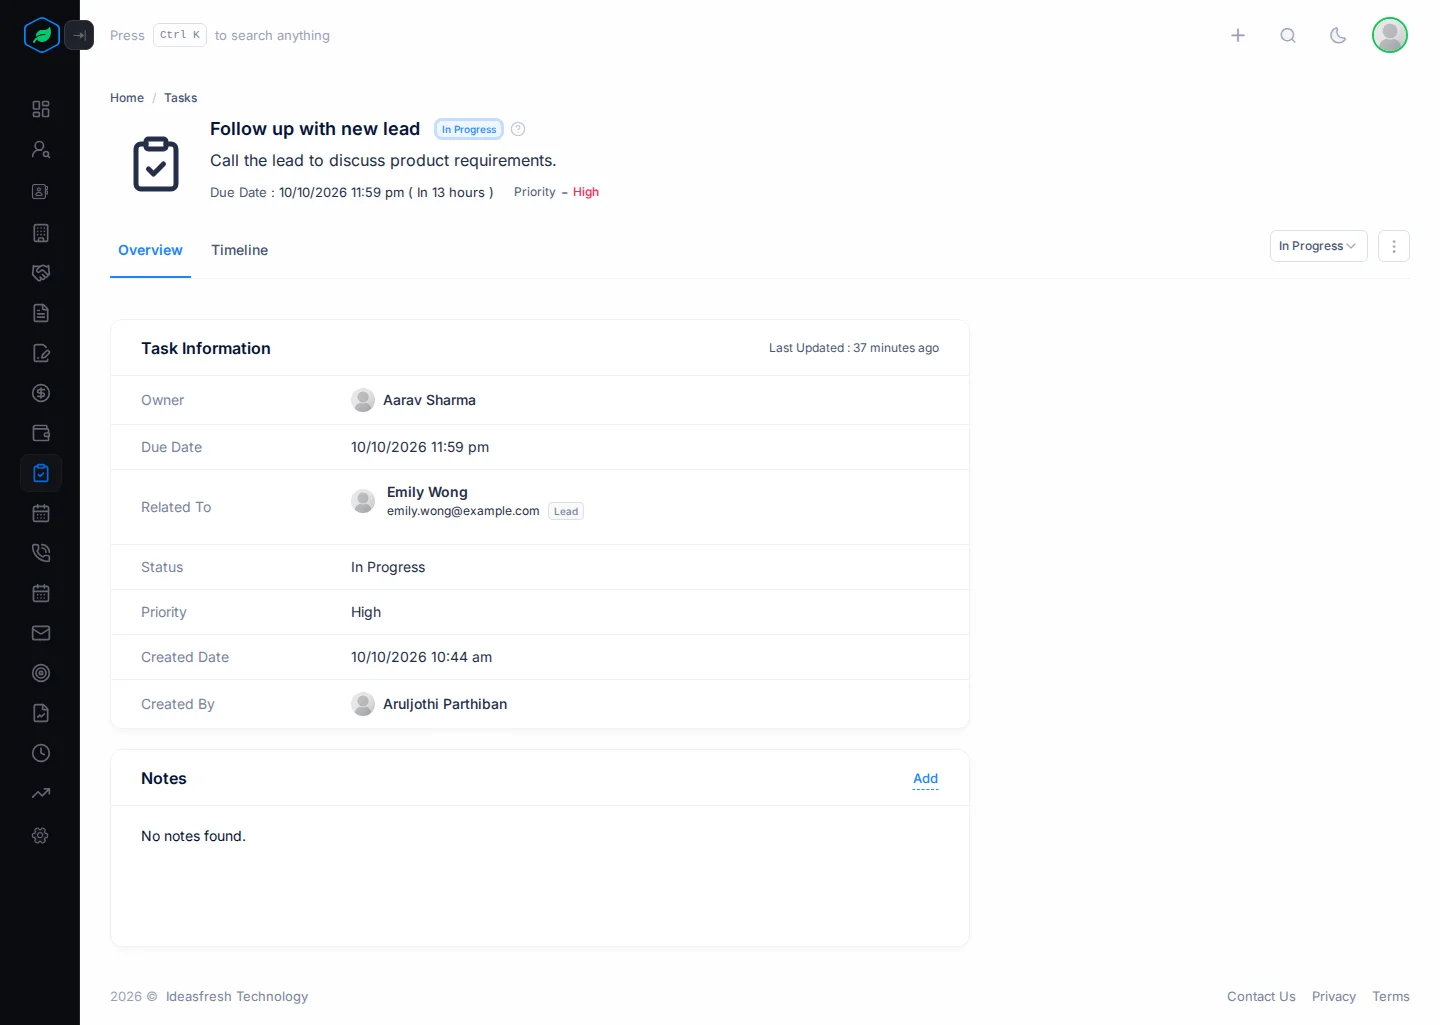Open the wallet sidebar icon
This screenshot has height=1025, width=1440.
point(41,433)
